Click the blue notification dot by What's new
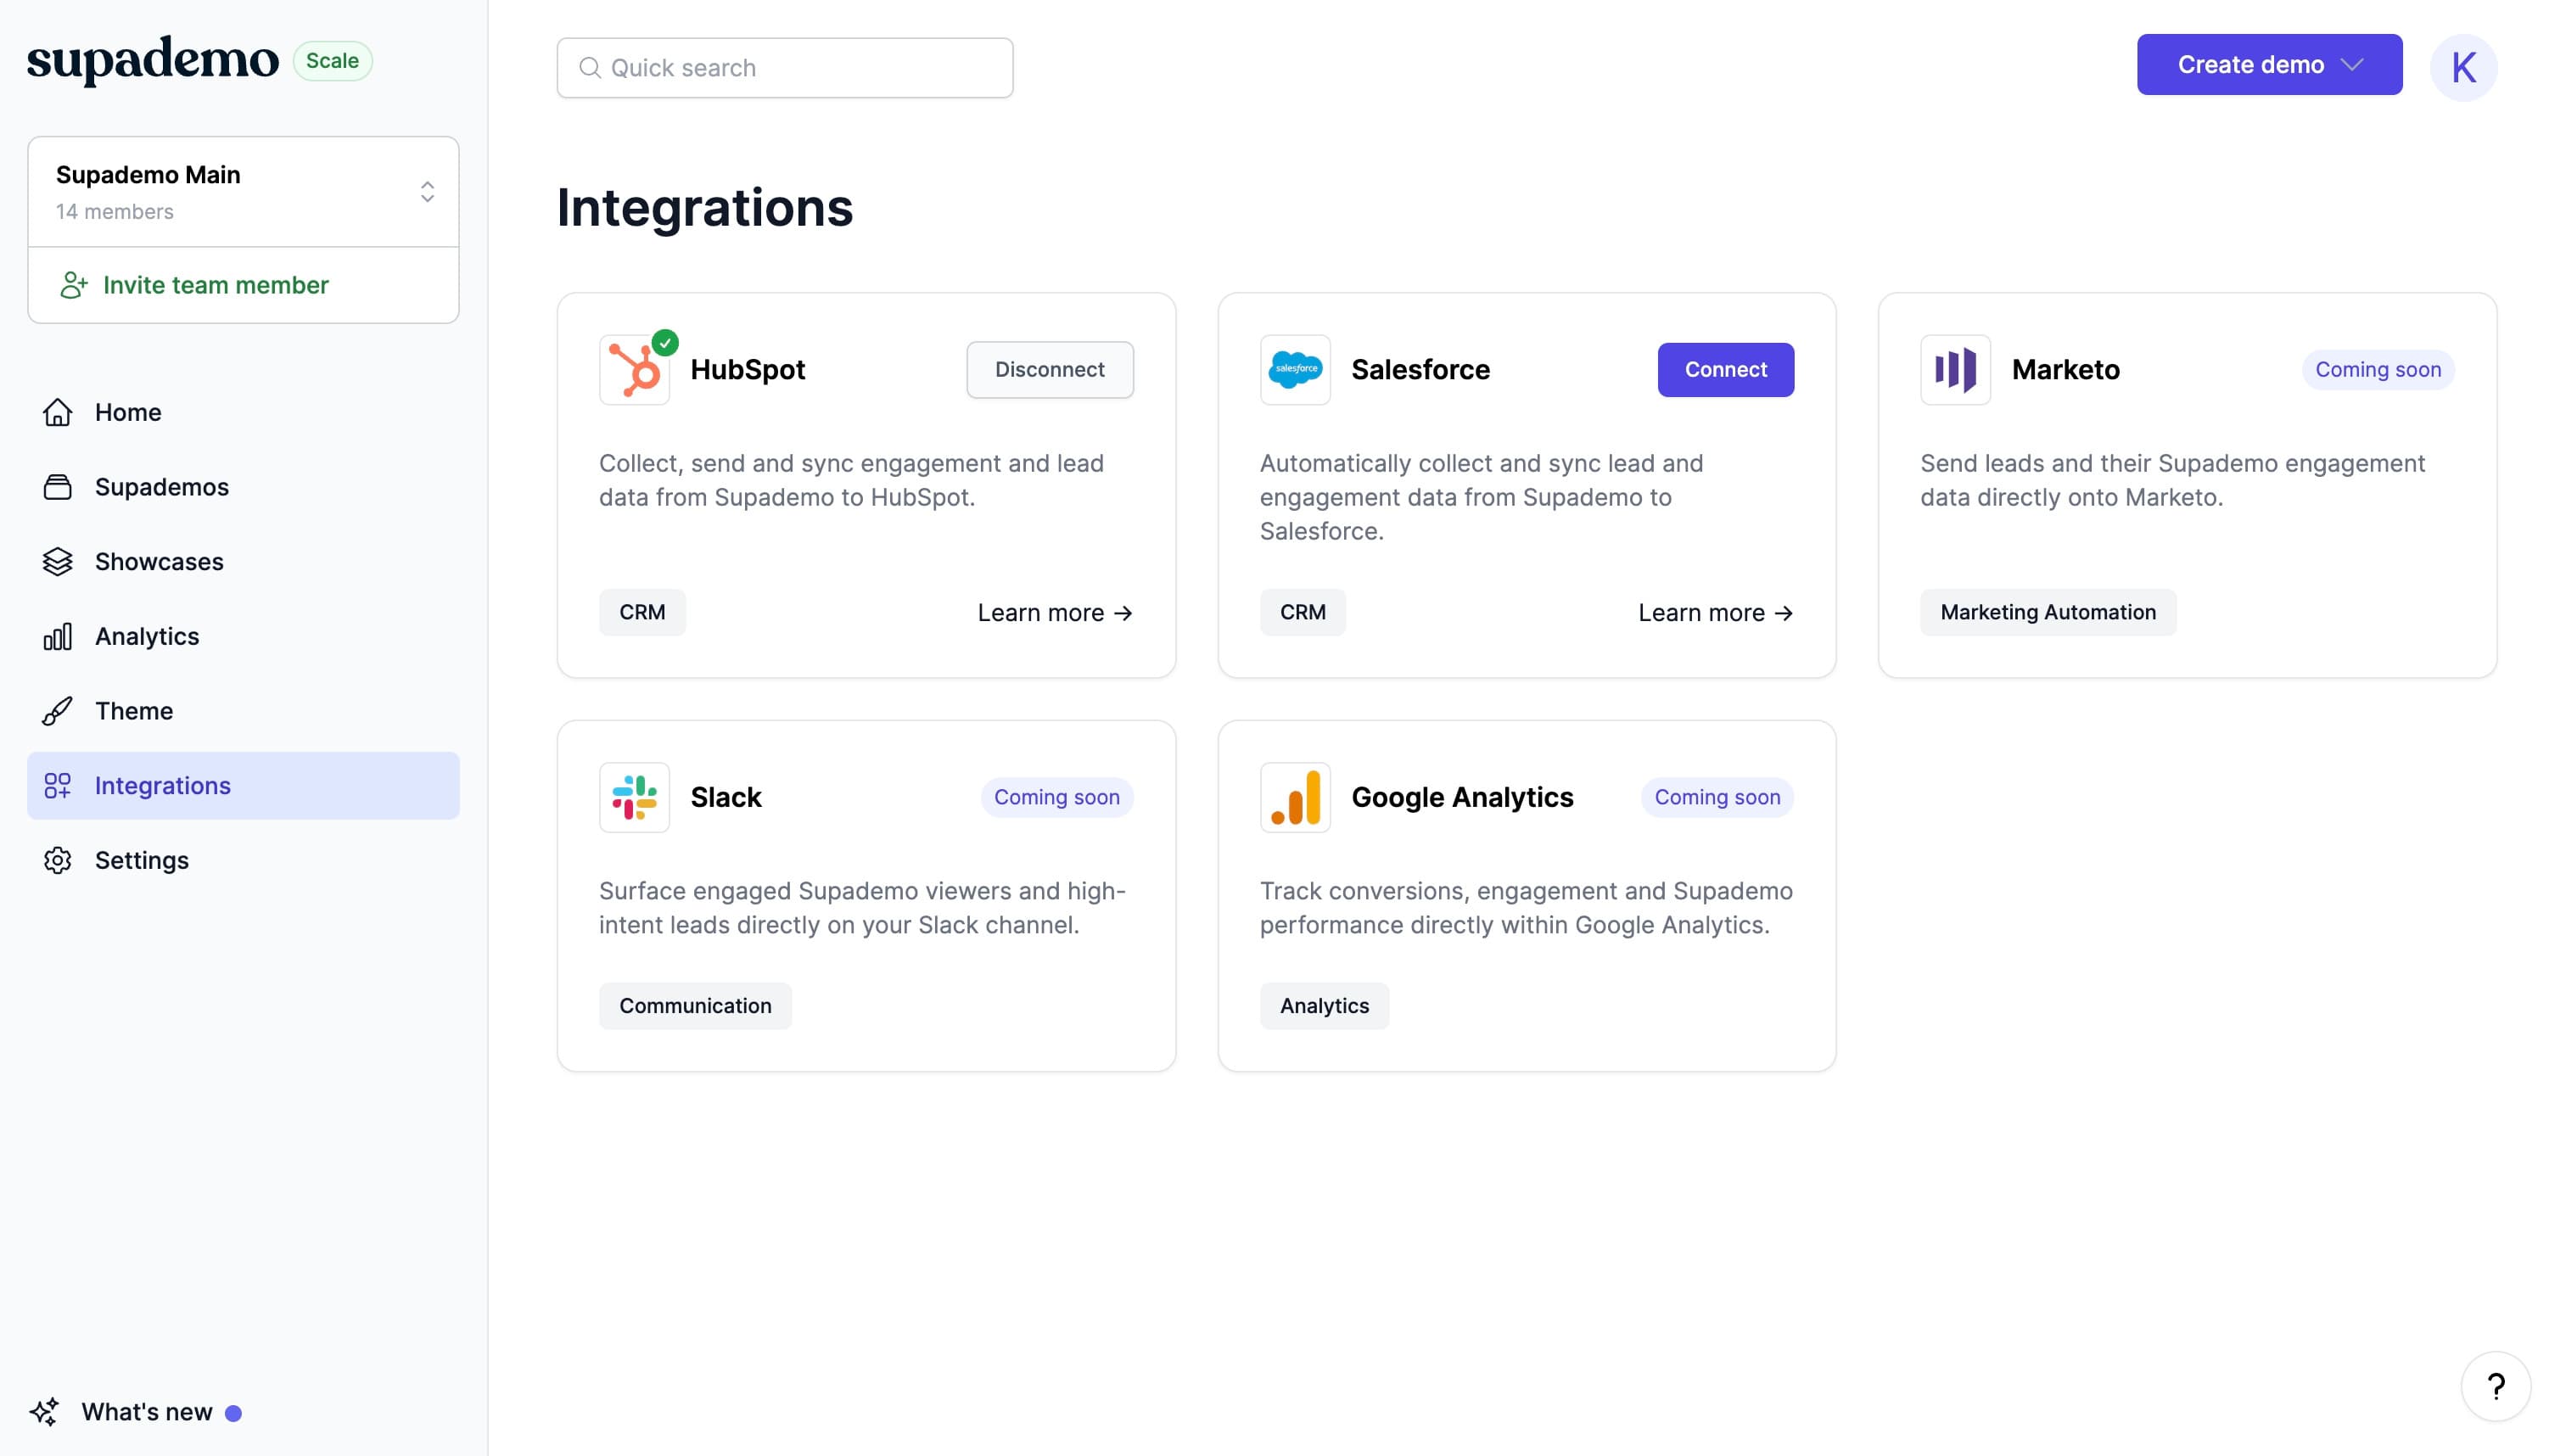The width and height of the screenshot is (2566, 1456). coord(233,1413)
